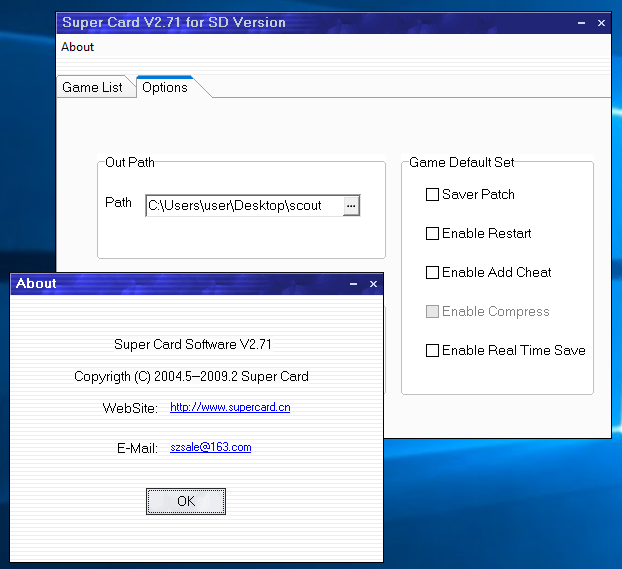Close the About dialog window
Viewport: 622px width, 569px height.
(373, 284)
